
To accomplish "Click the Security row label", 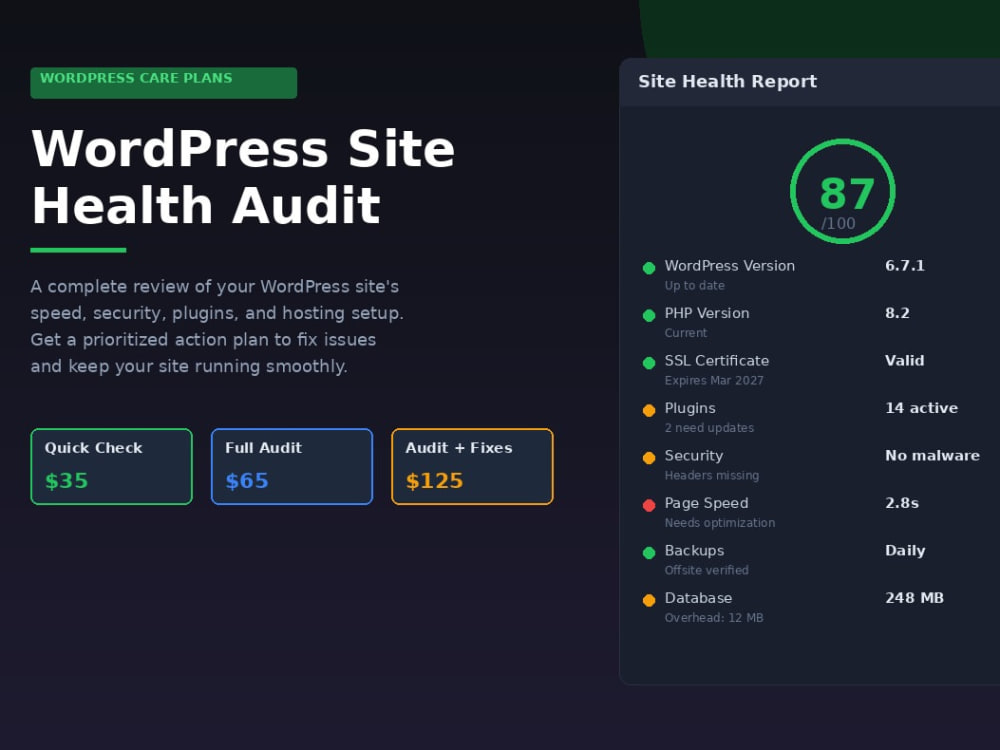I will [x=694, y=456].
